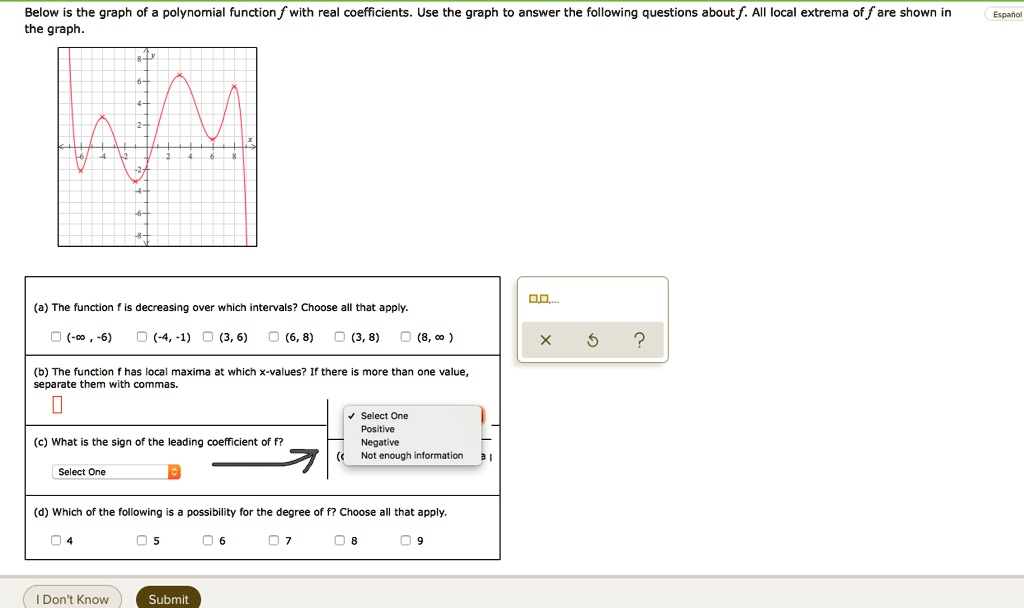1024x608 pixels.
Task: Mark degree 7 as a possibility
Action: pyautogui.click(x=273, y=540)
